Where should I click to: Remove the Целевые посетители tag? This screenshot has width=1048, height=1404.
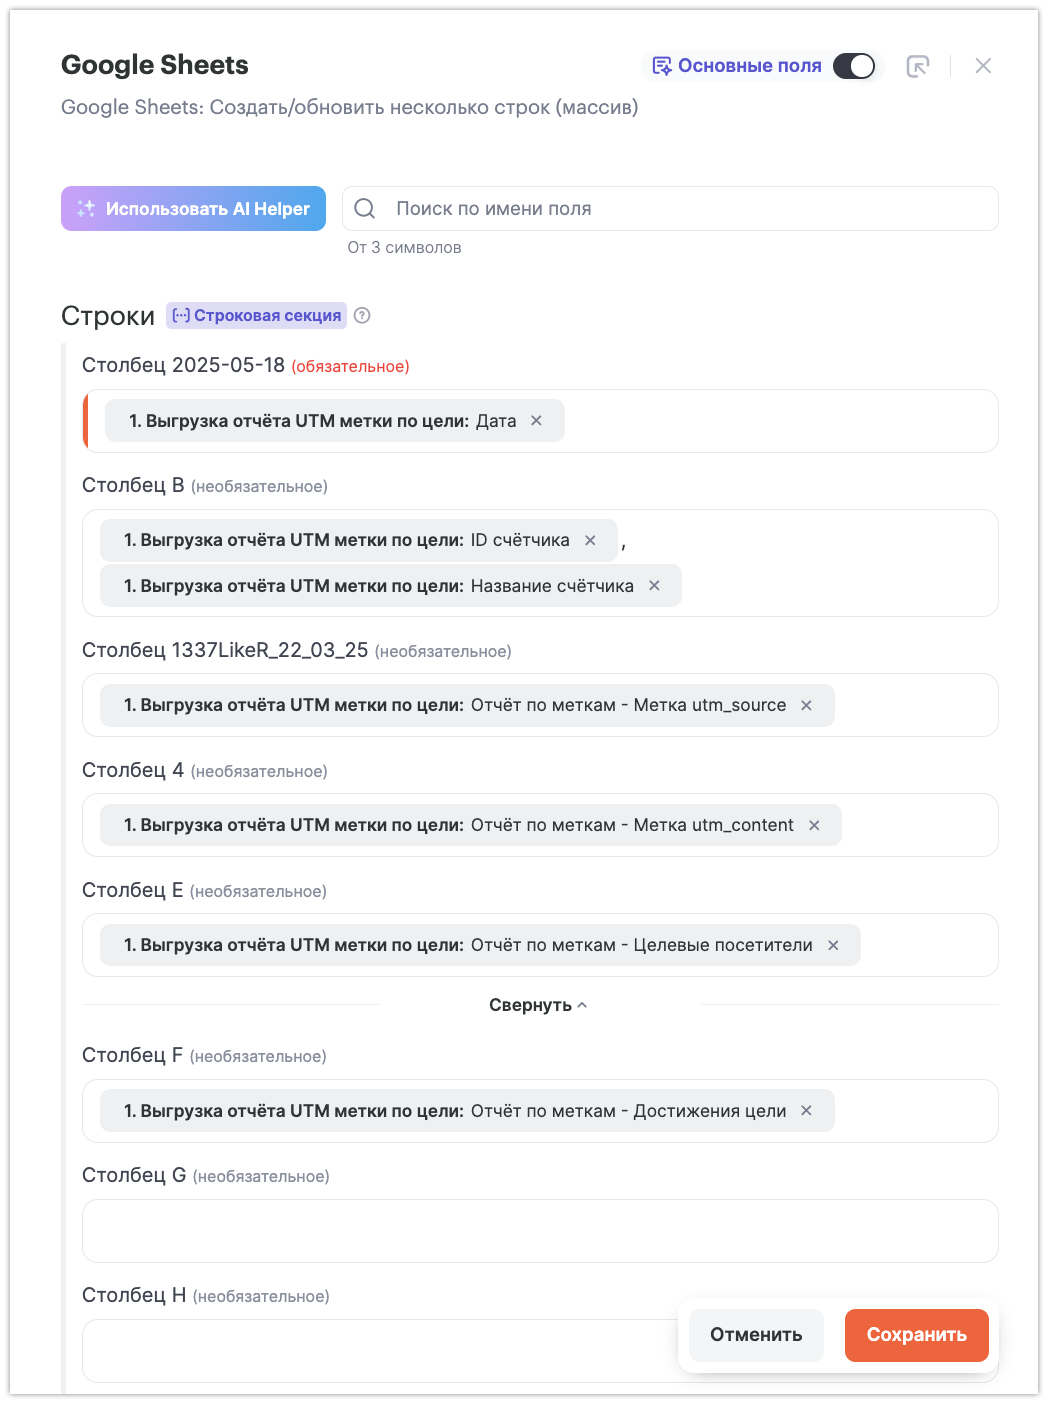(834, 945)
